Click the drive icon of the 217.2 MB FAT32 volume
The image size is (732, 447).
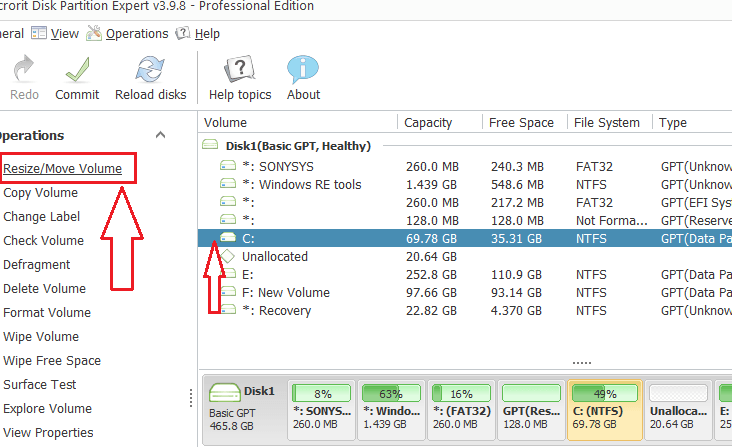[228, 201]
